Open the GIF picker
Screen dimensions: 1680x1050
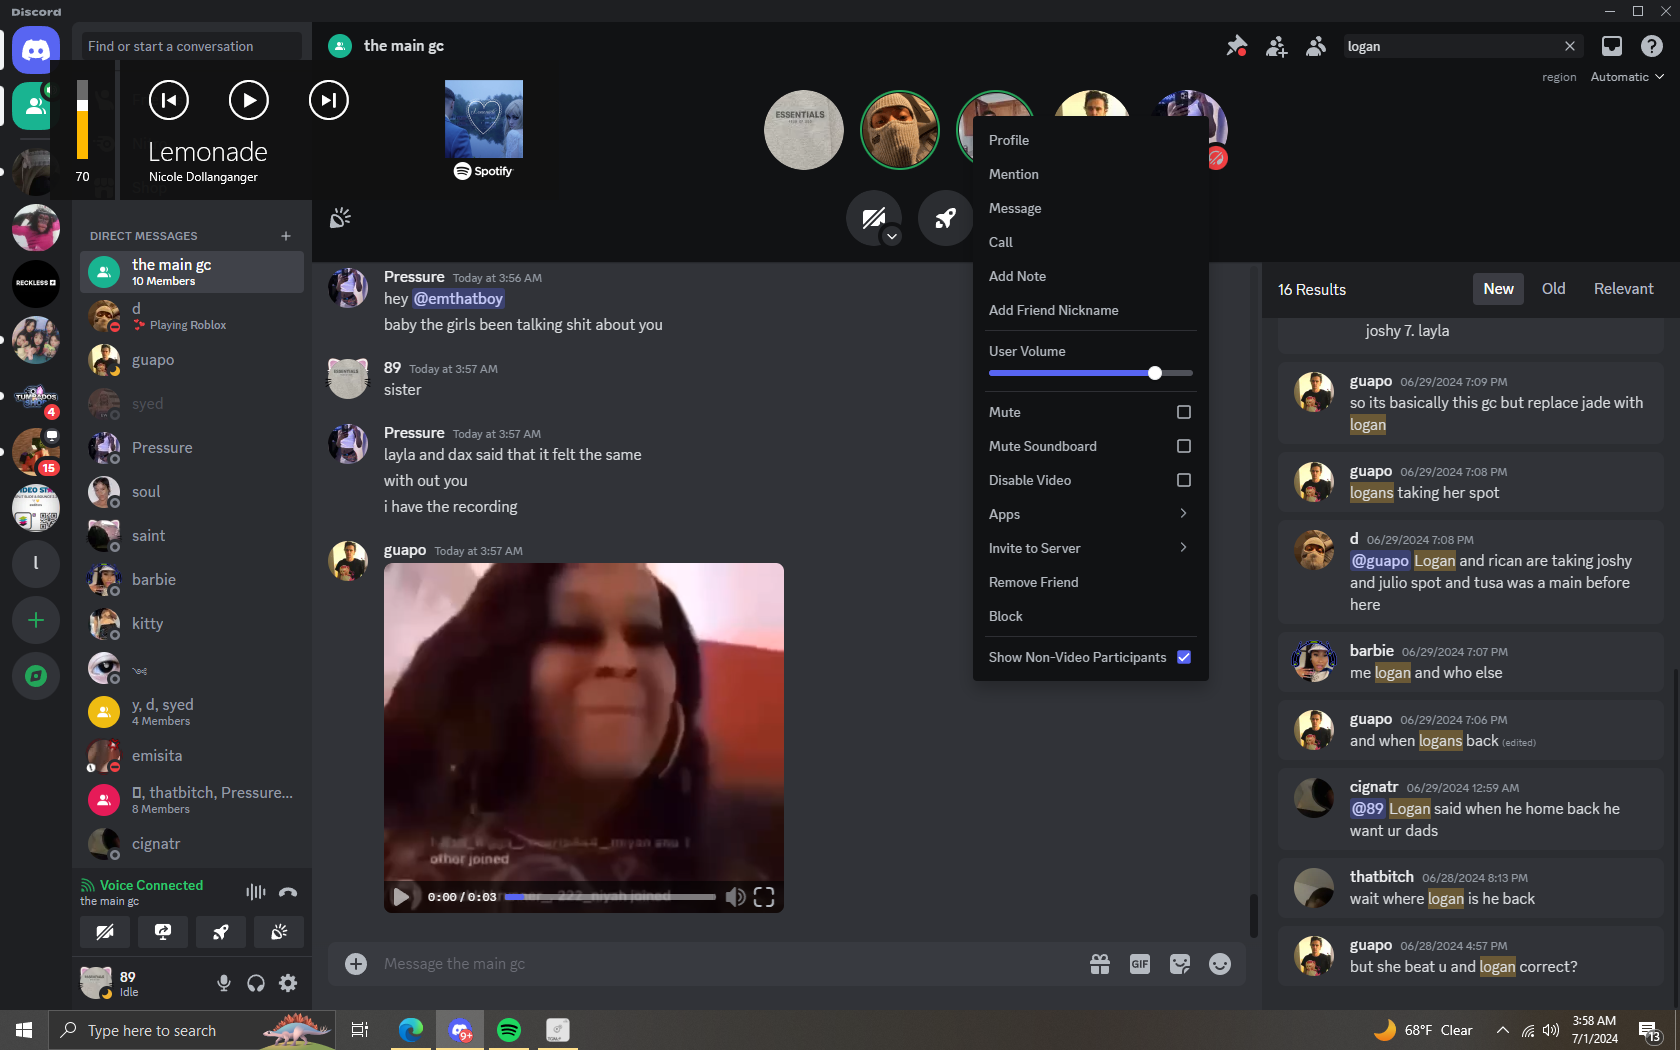[x=1140, y=964]
